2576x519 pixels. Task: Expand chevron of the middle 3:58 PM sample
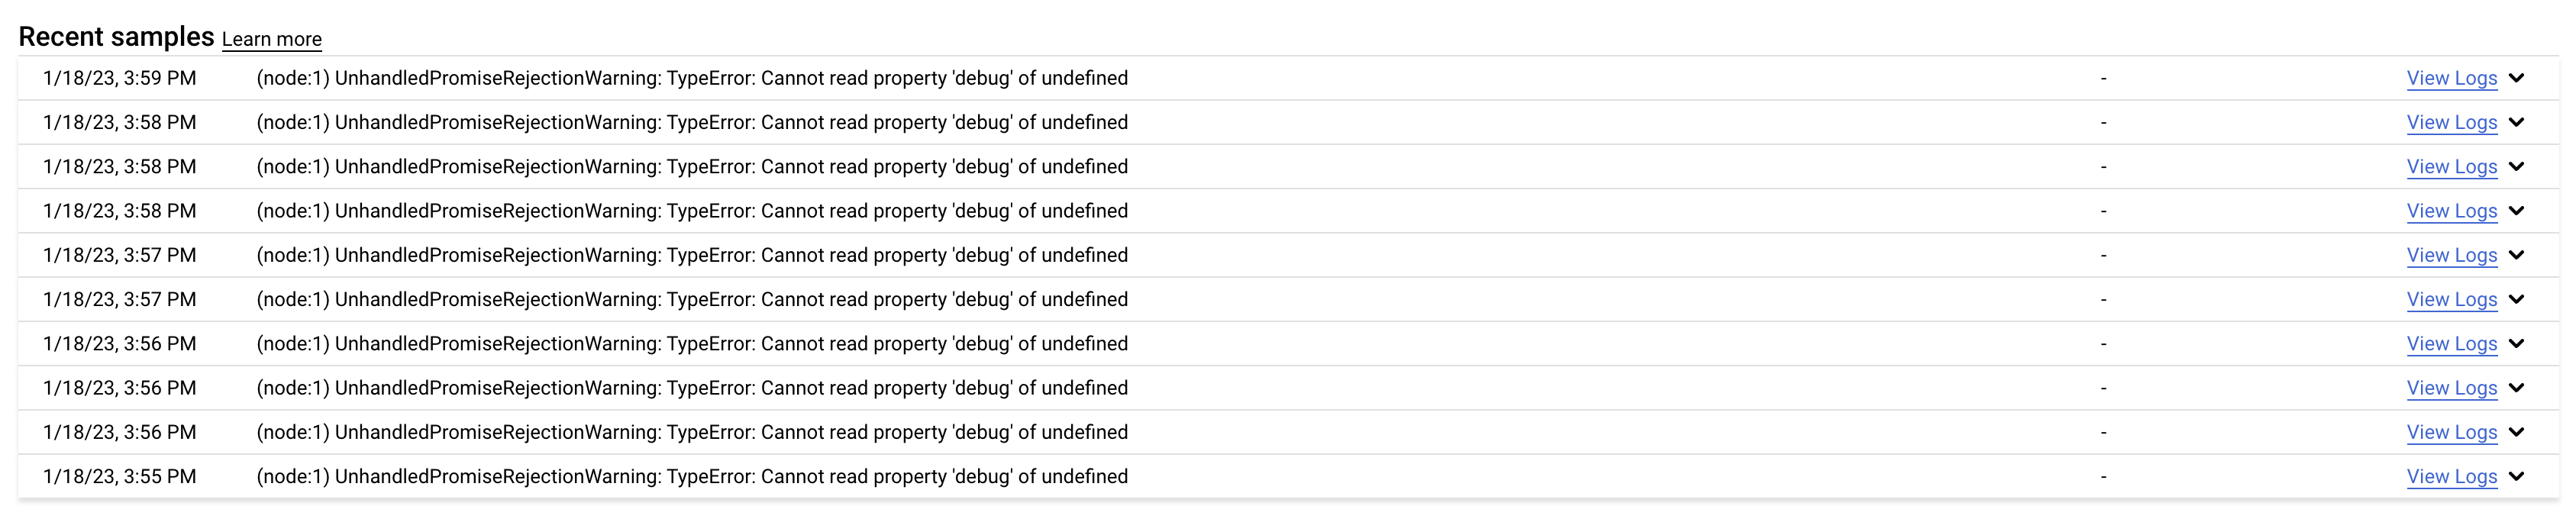[2517, 166]
